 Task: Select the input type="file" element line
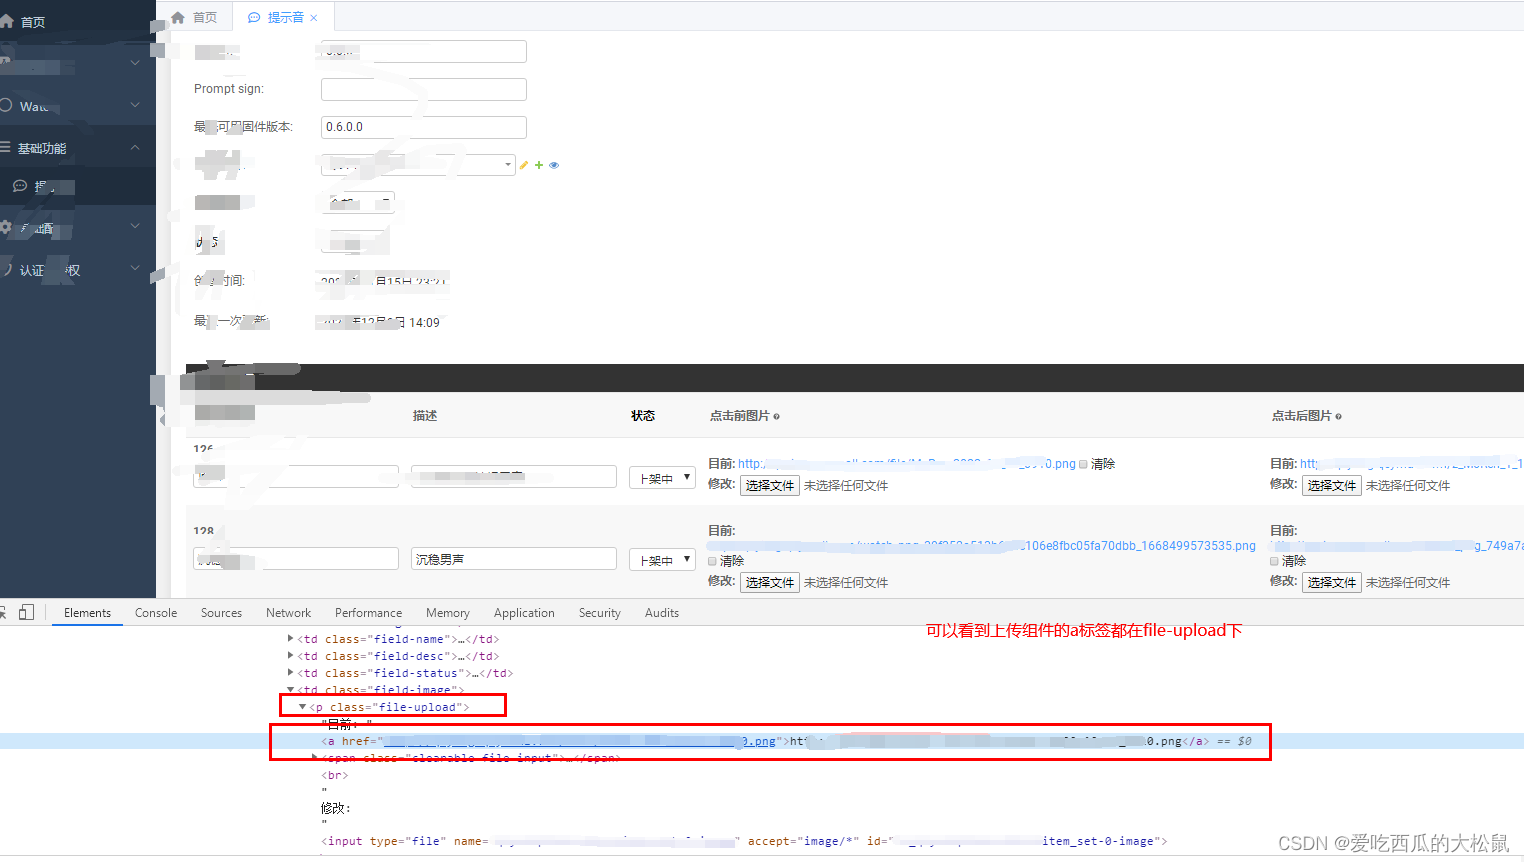(744, 841)
